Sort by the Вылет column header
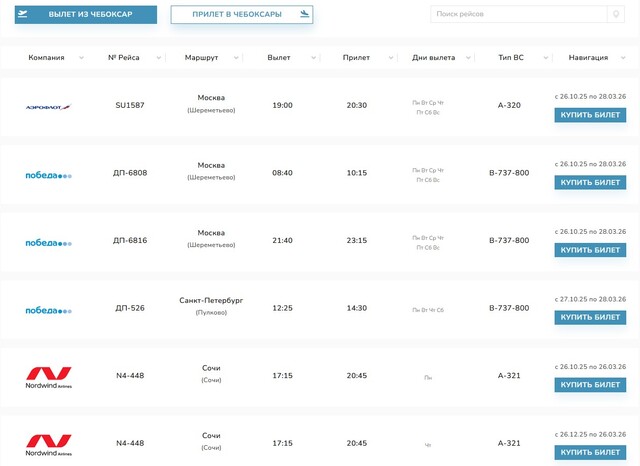 (x=279, y=58)
